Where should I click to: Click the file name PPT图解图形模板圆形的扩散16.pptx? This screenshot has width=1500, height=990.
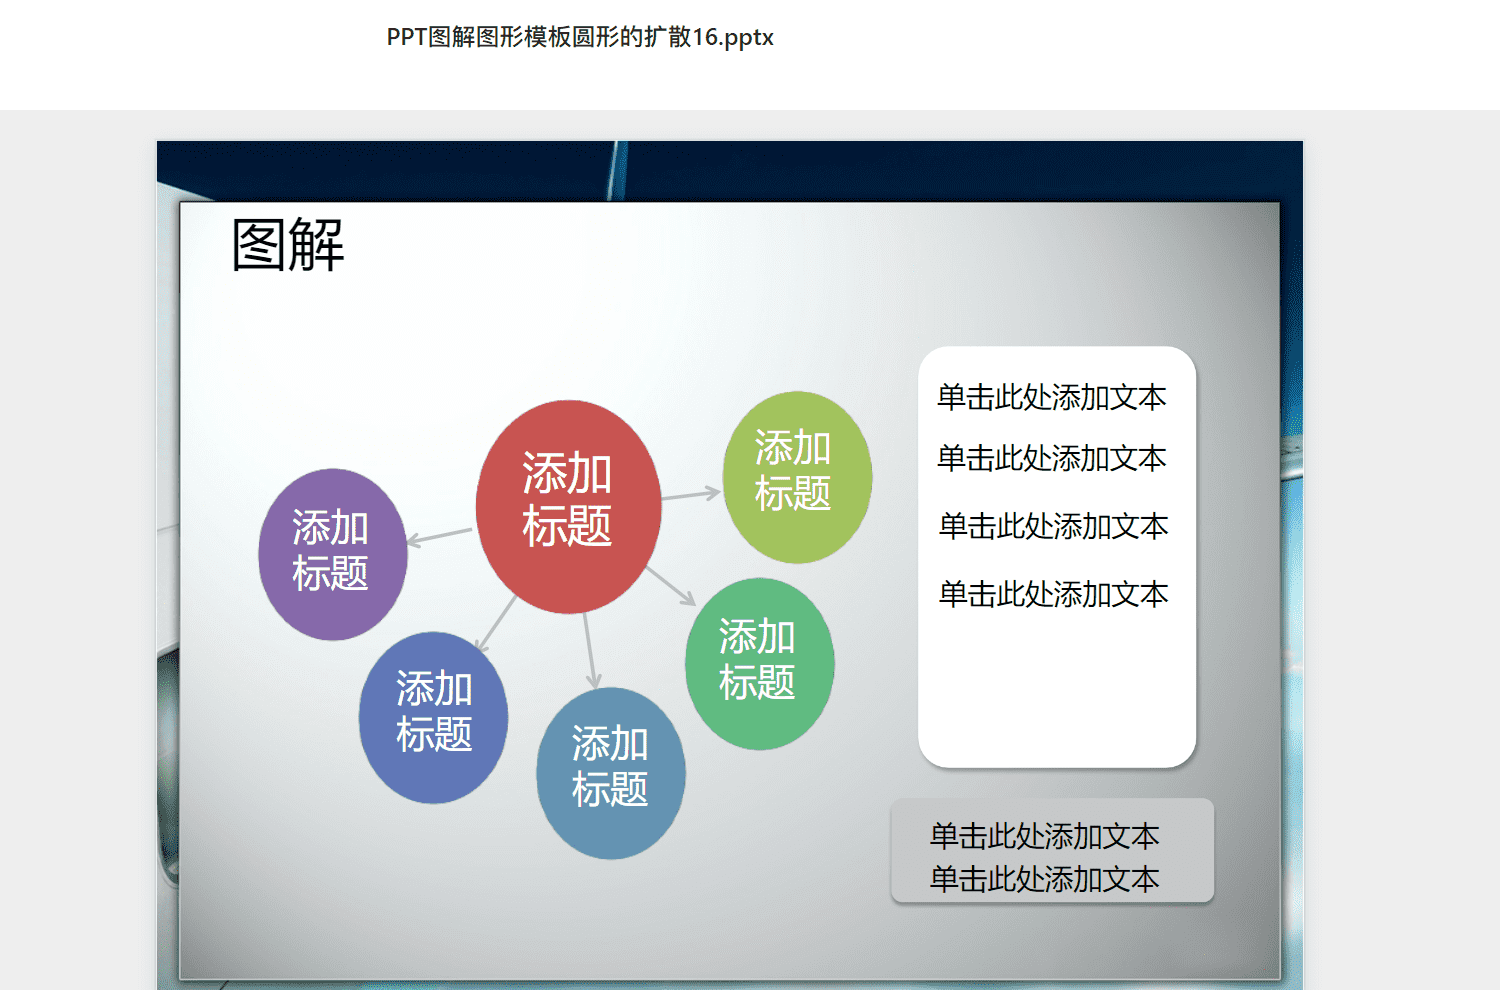coord(580,37)
